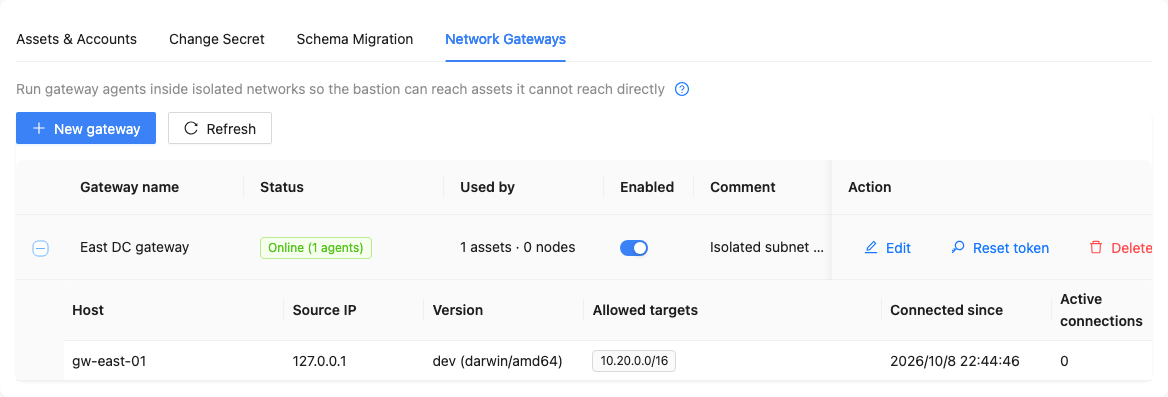Delete the East DC gateway
Viewport: 1168px width, 397px height.
coord(1121,248)
